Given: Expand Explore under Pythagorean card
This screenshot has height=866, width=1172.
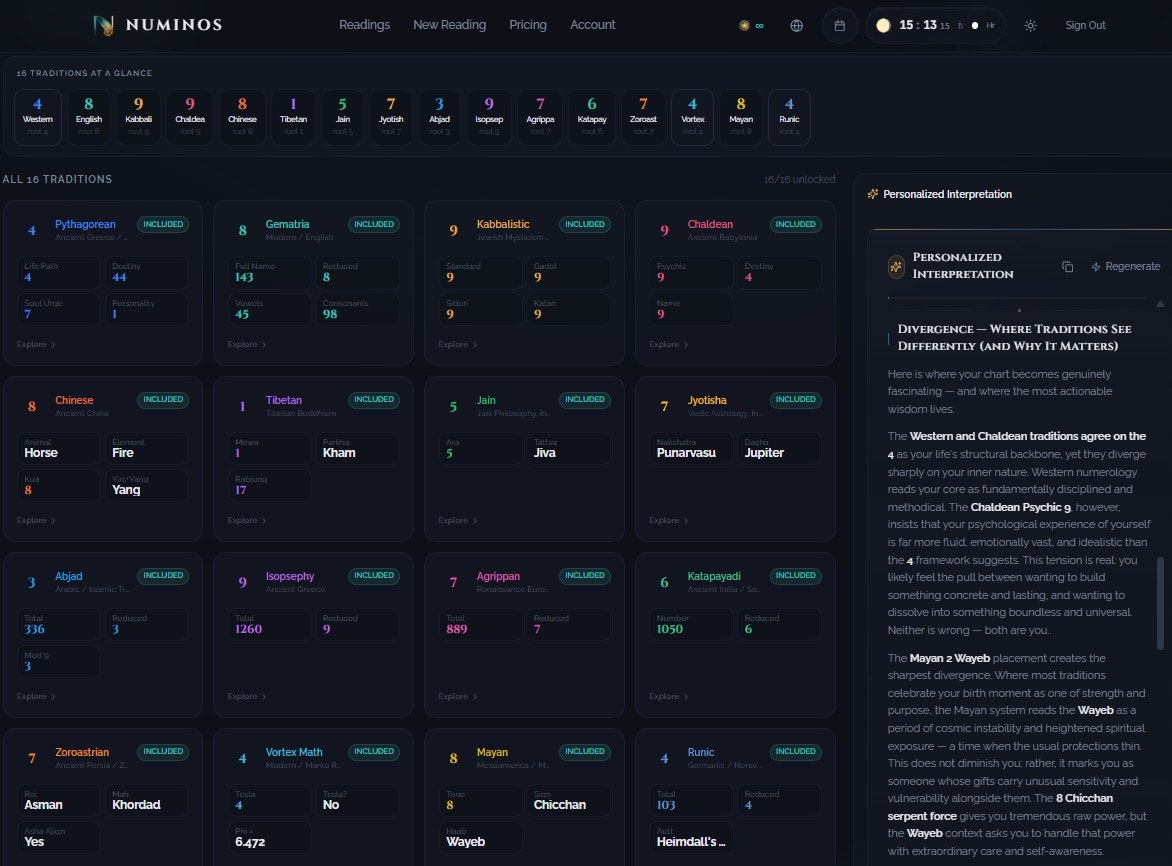Looking at the screenshot, I should point(36,344).
